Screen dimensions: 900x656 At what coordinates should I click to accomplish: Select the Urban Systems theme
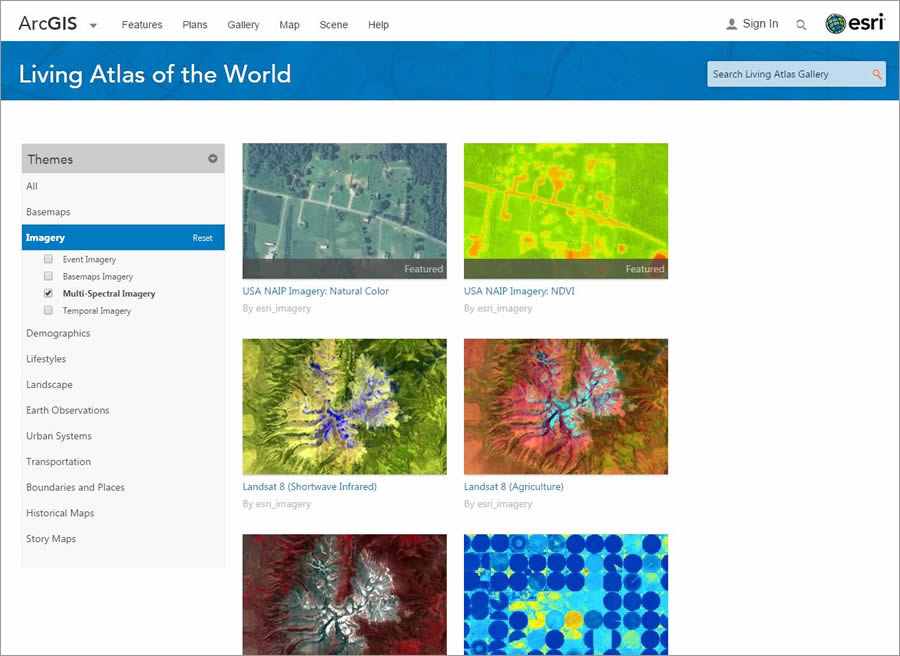click(x=59, y=436)
